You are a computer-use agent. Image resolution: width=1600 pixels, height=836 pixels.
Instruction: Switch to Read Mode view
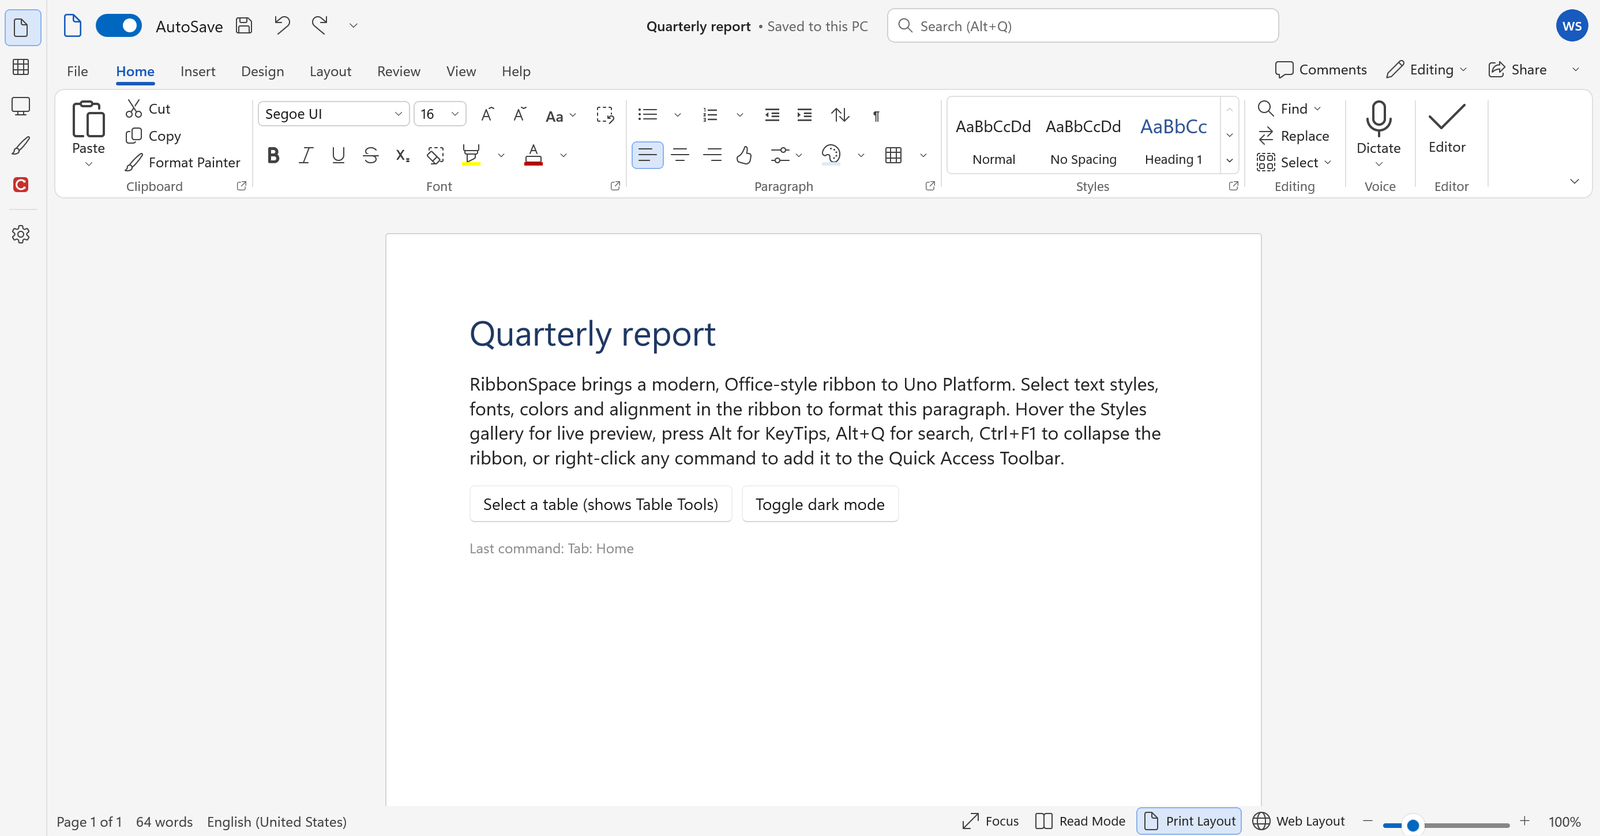pos(1080,821)
